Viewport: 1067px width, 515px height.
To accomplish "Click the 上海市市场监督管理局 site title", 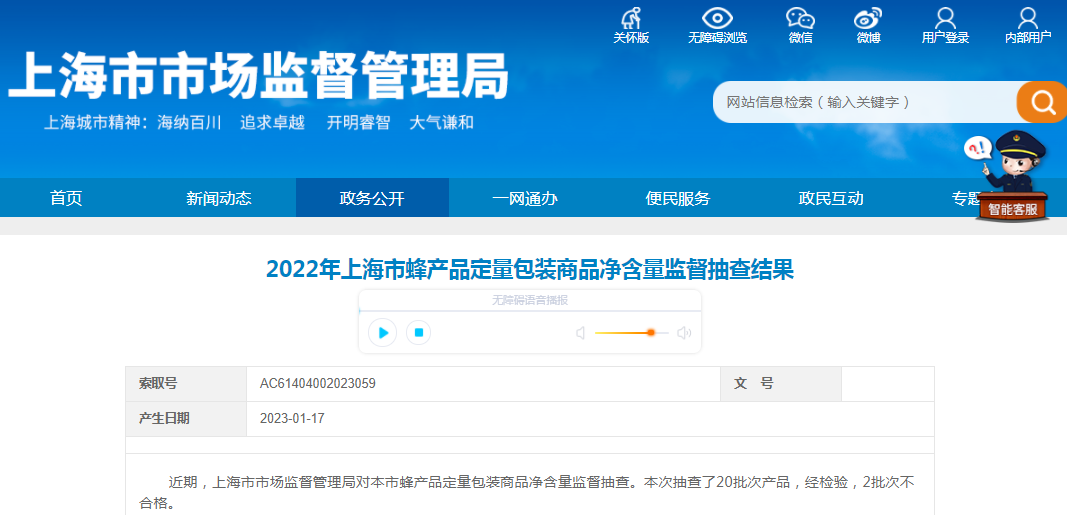I will point(258,76).
